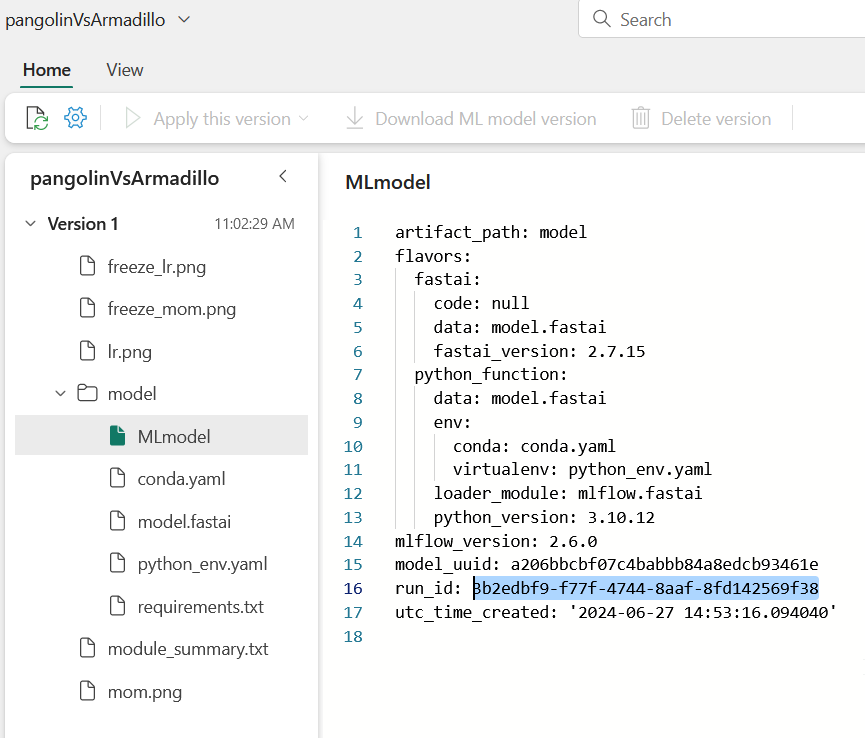Screen dimensions: 865x738
Task: Switch to the View tab
Action: pyautogui.click(x=125, y=70)
